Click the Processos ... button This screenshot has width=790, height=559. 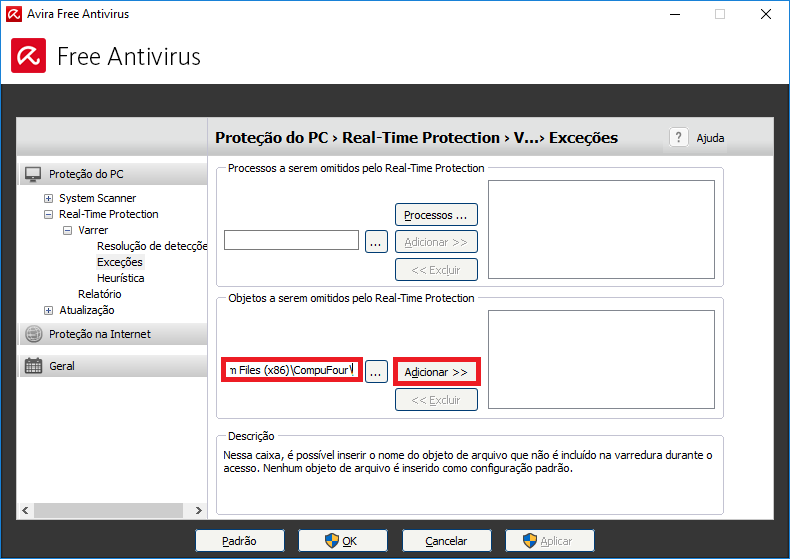pyautogui.click(x=435, y=215)
